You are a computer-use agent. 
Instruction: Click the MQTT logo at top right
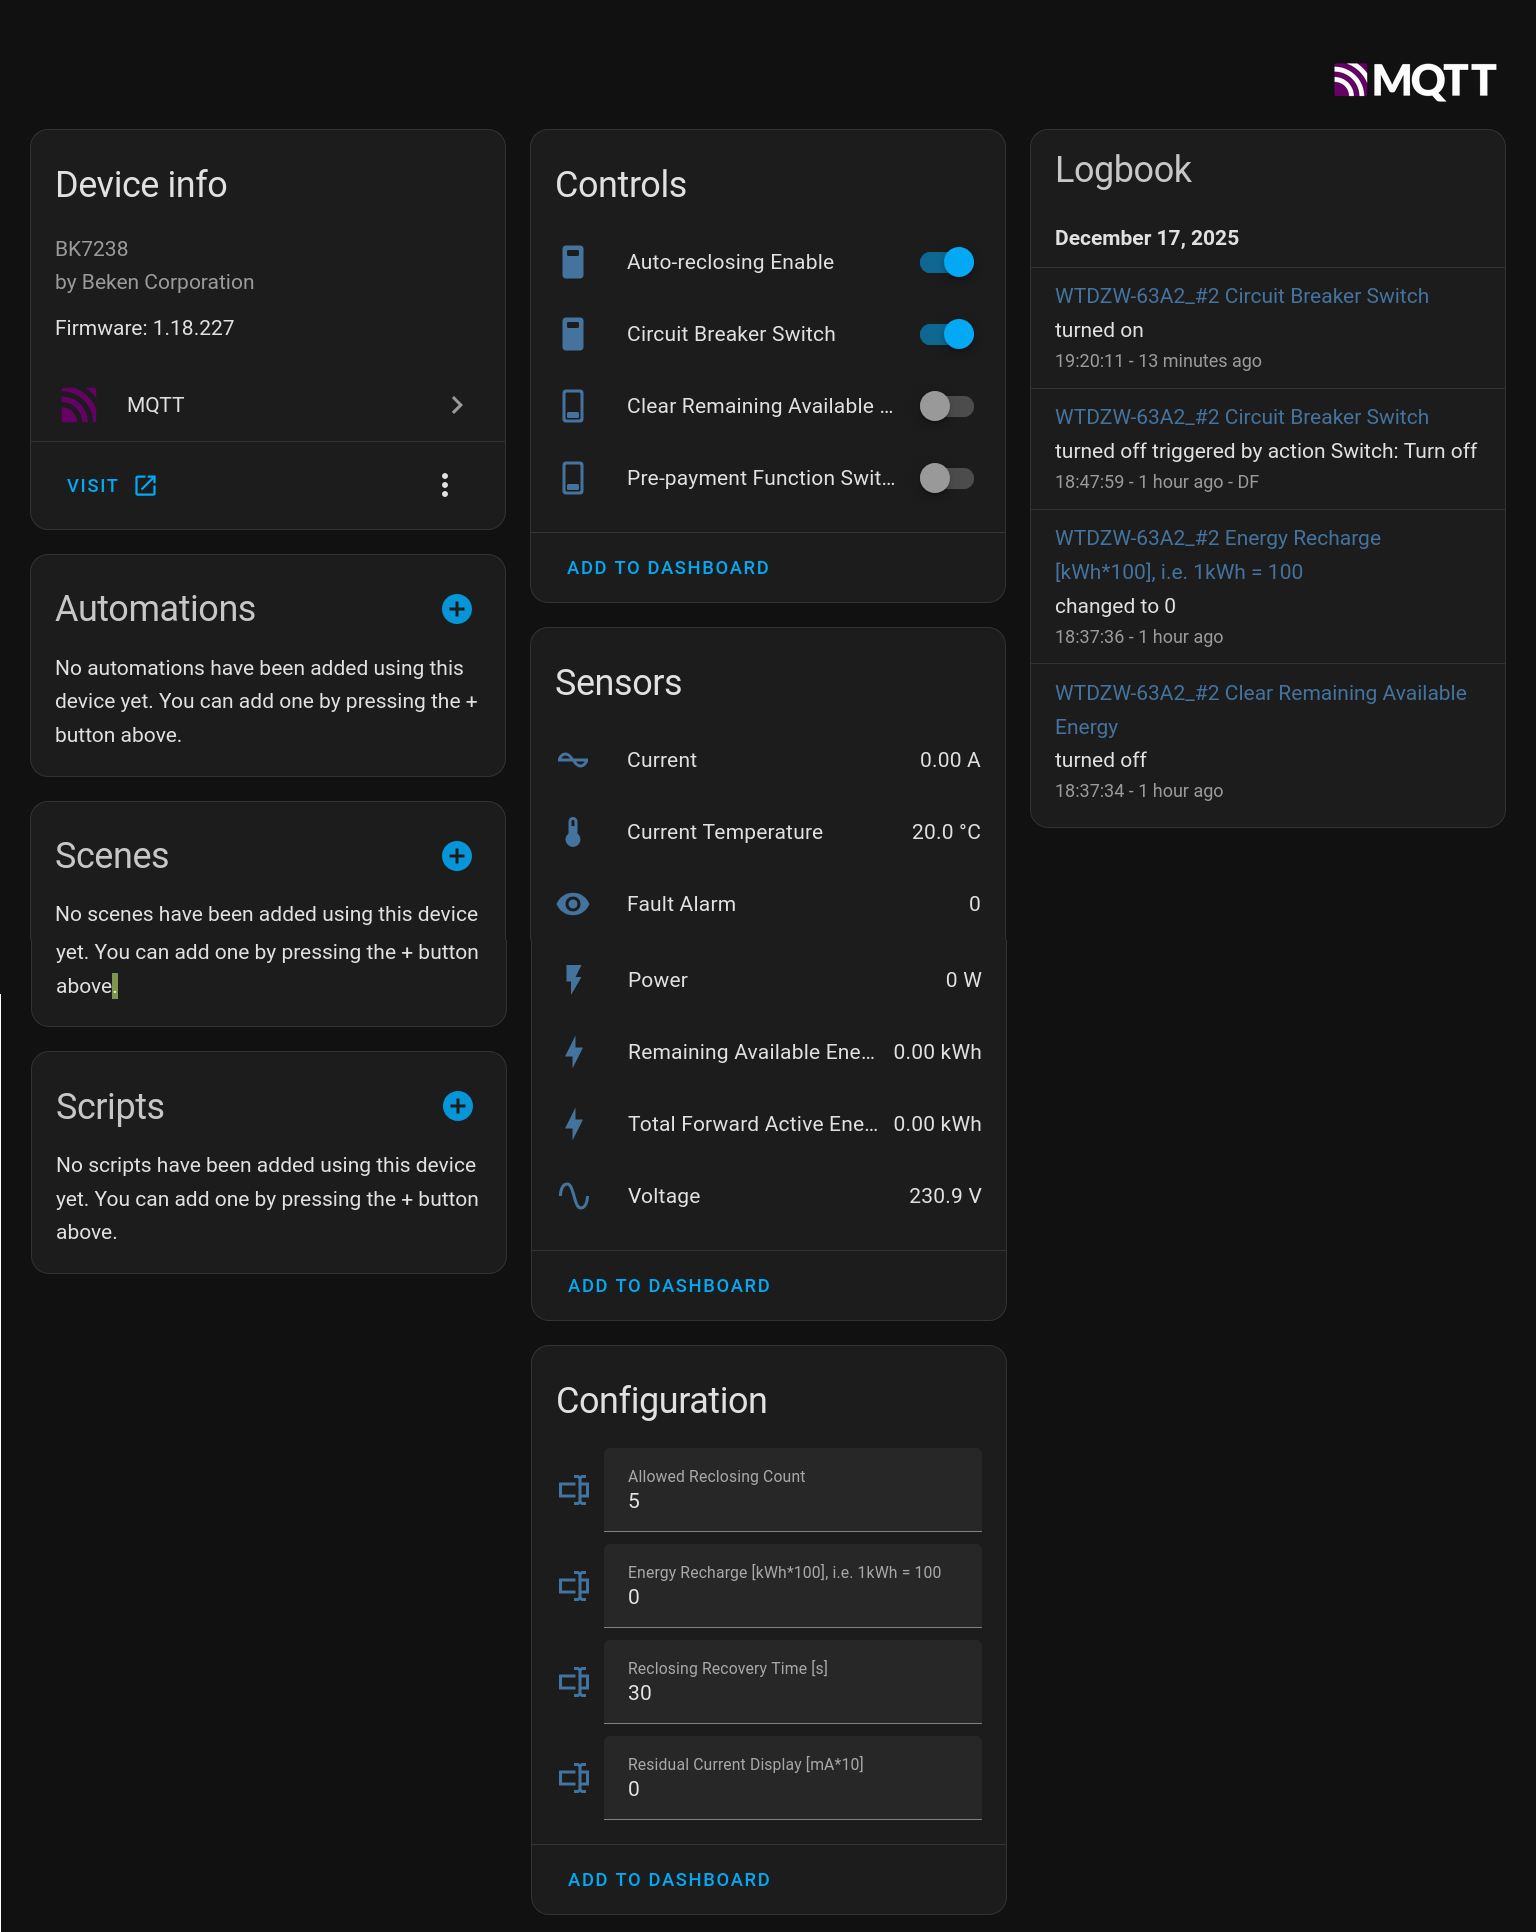[1414, 80]
